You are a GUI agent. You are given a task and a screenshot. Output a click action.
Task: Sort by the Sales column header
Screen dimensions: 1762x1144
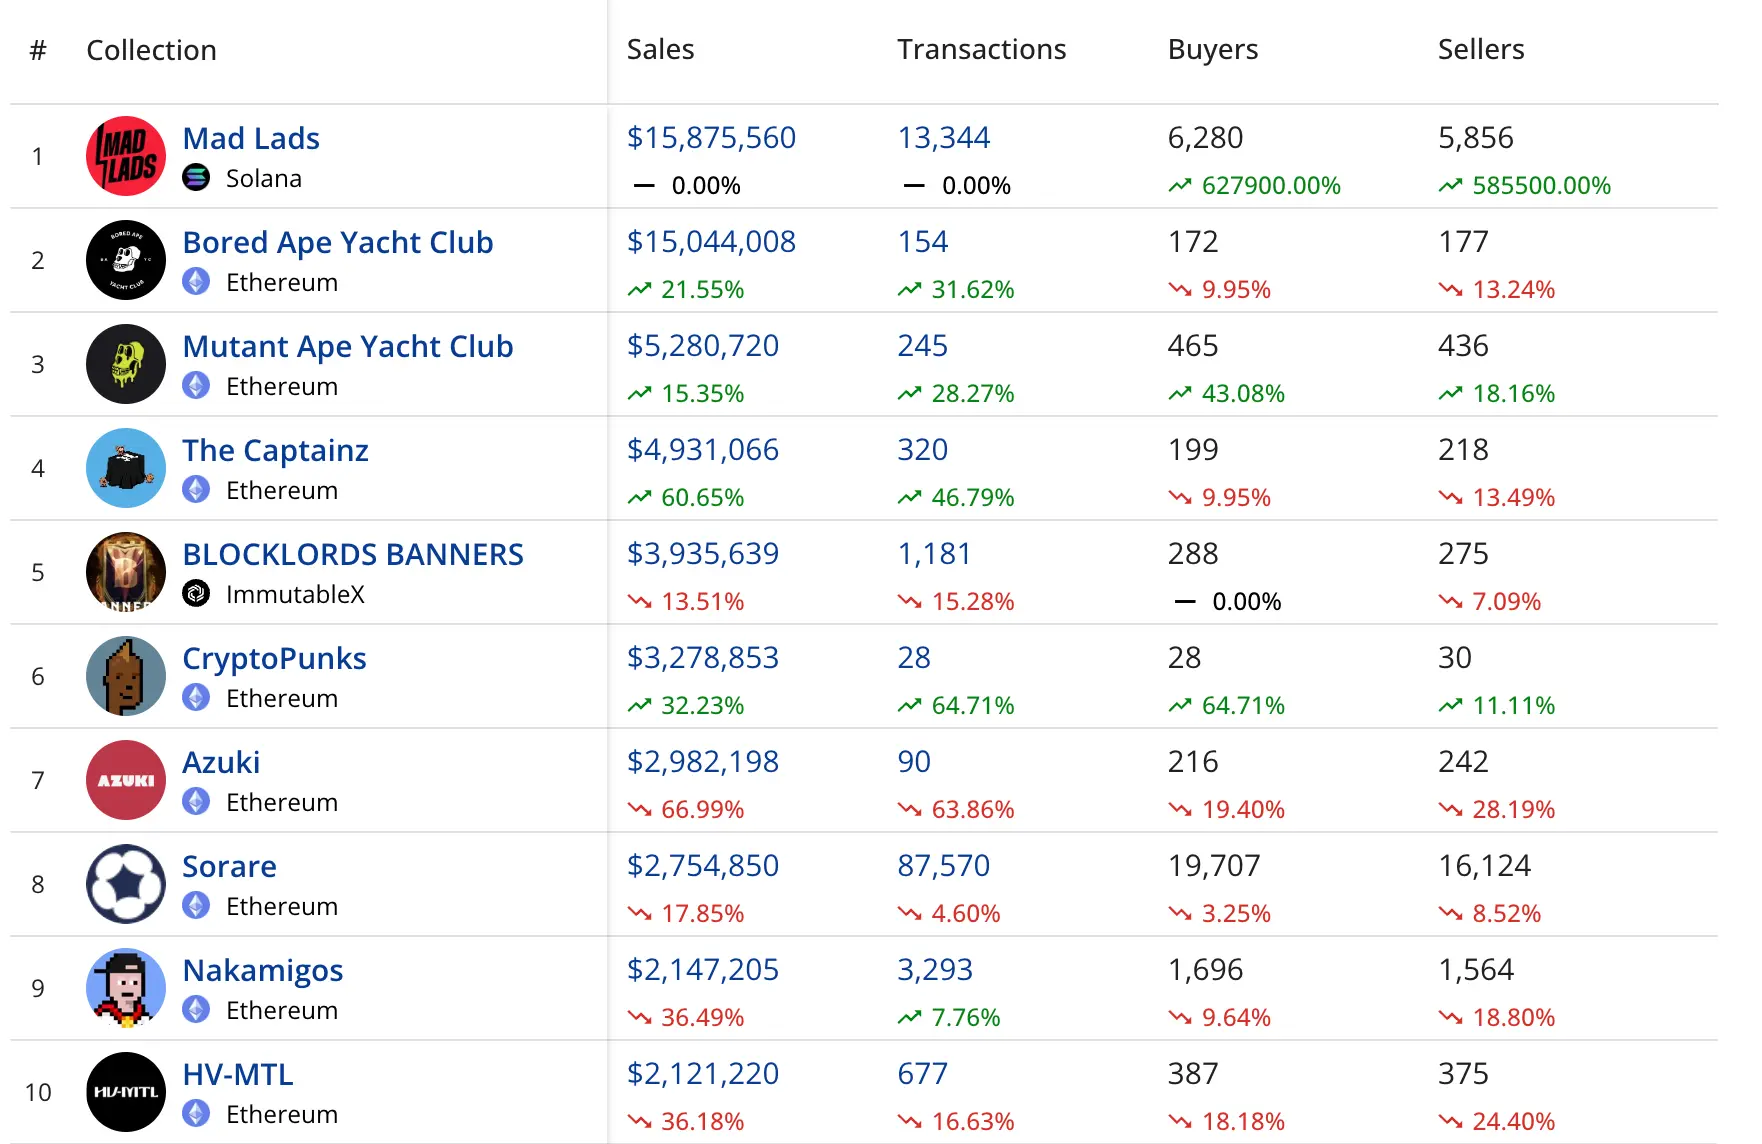click(x=660, y=49)
